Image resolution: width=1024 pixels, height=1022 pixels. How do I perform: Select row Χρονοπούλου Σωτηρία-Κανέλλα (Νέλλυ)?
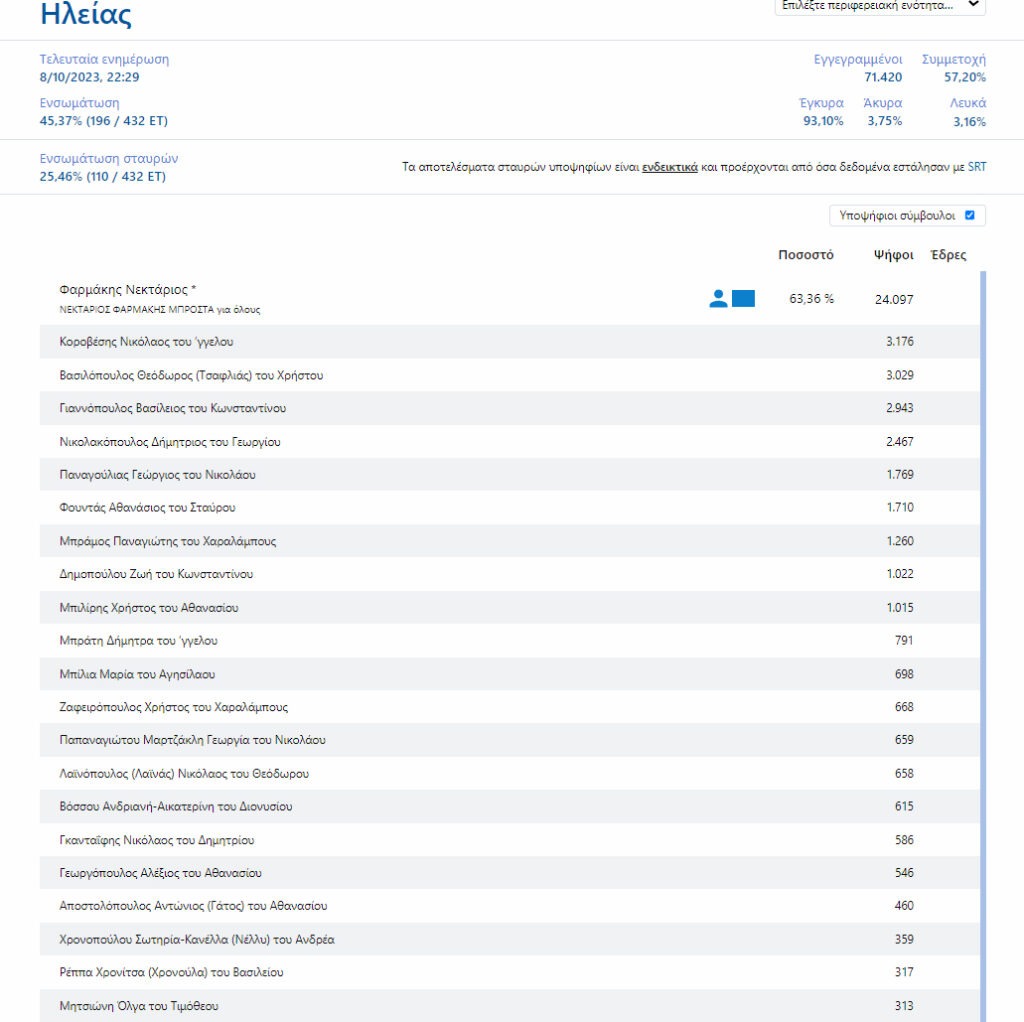tap(509, 939)
